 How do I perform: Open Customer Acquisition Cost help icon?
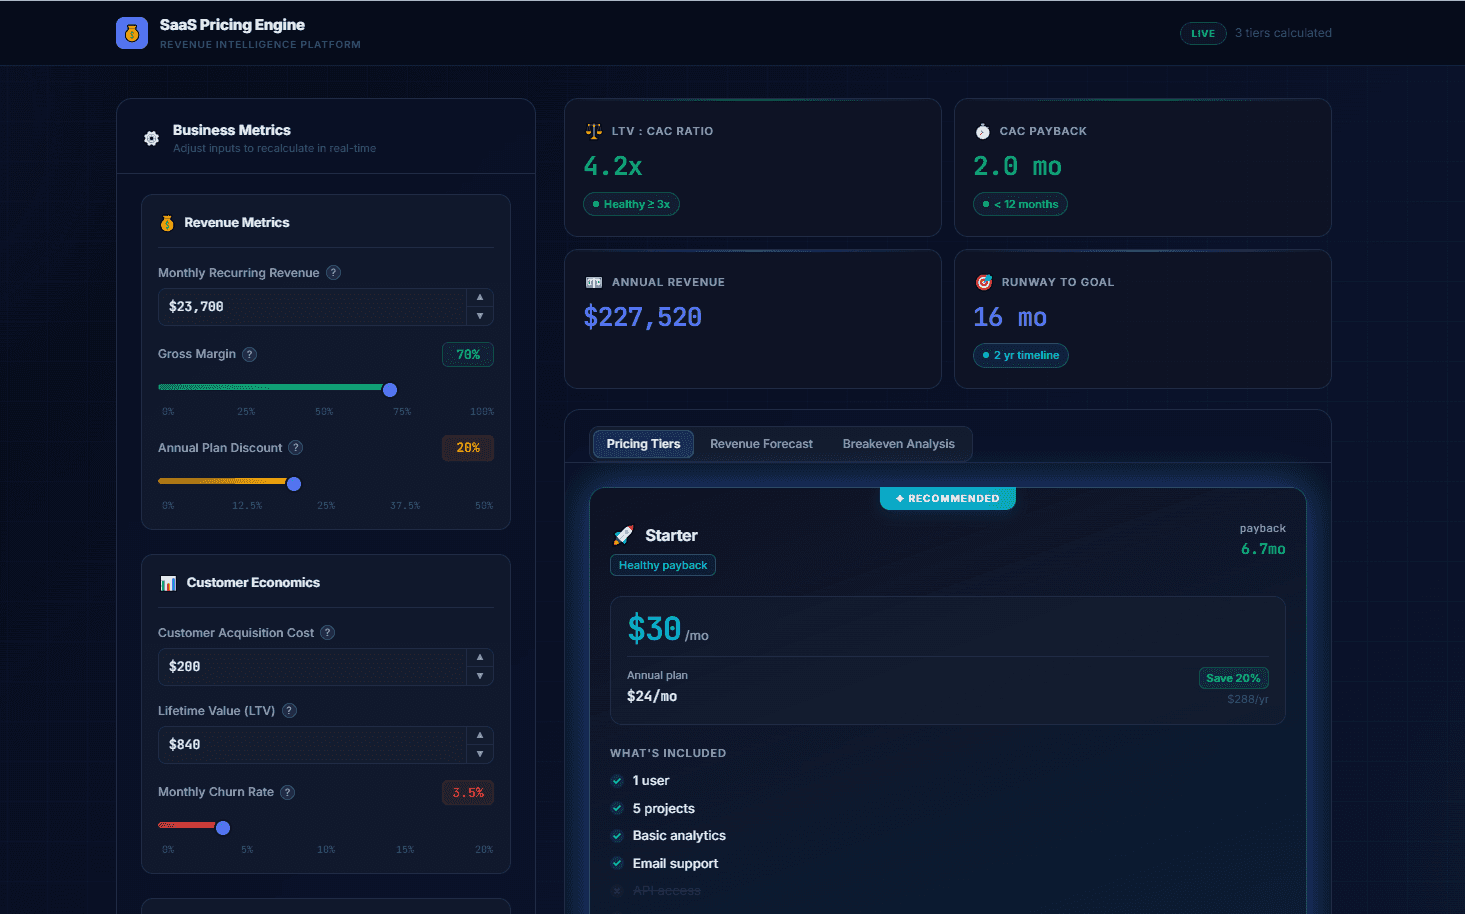(x=327, y=633)
